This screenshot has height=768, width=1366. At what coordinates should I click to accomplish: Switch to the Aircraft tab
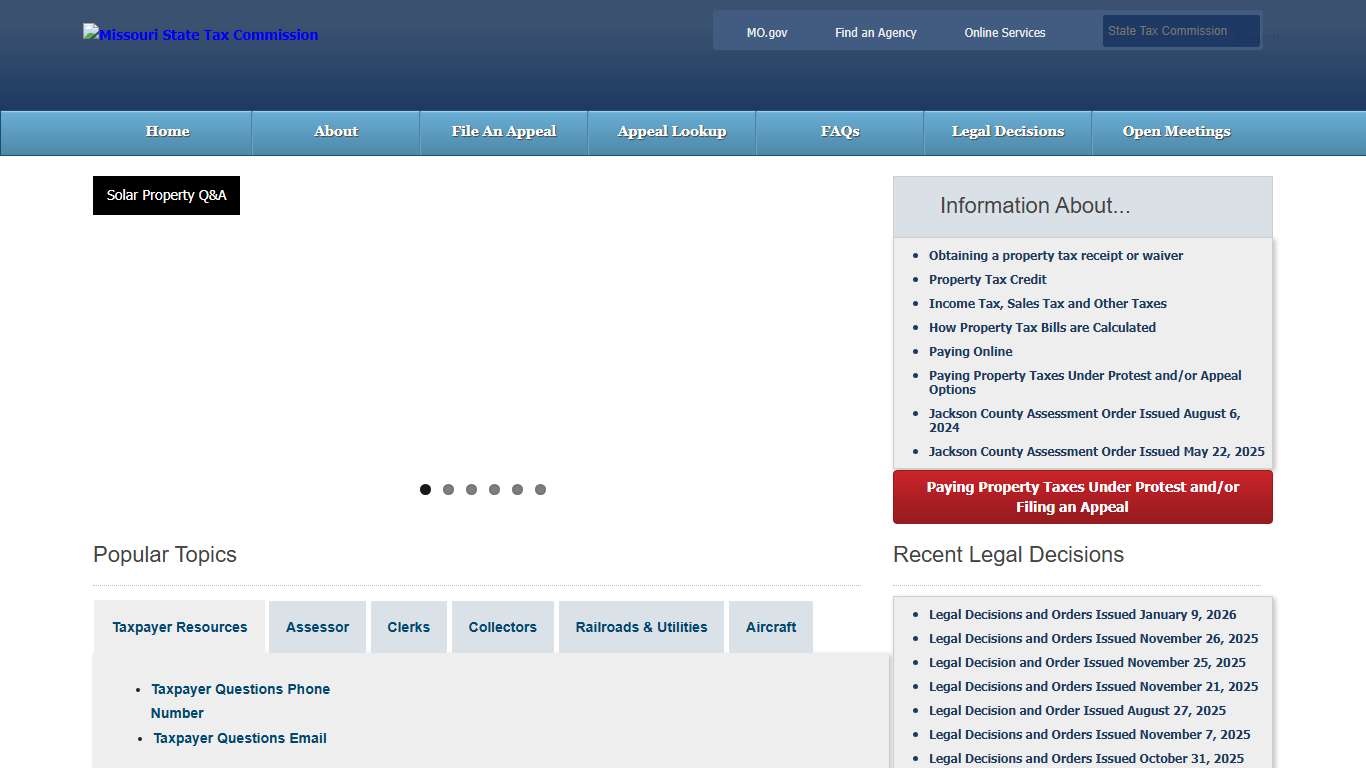[x=771, y=627]
